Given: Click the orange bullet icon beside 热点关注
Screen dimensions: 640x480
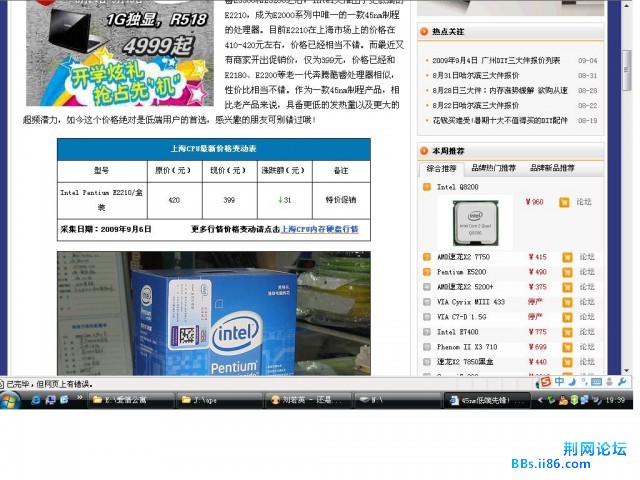Looking at the screenshot, I should [x=424, y=31].
